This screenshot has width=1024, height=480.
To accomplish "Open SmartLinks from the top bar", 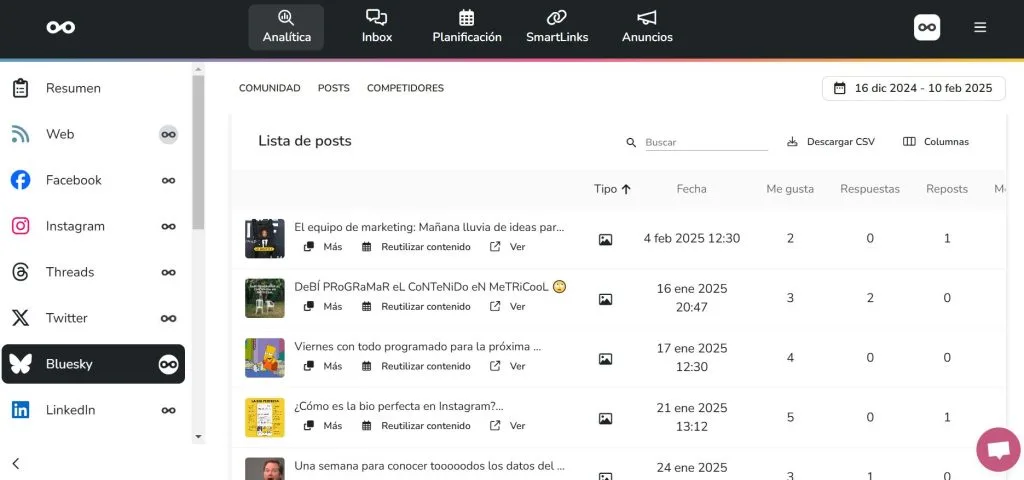I will point(557,27).
